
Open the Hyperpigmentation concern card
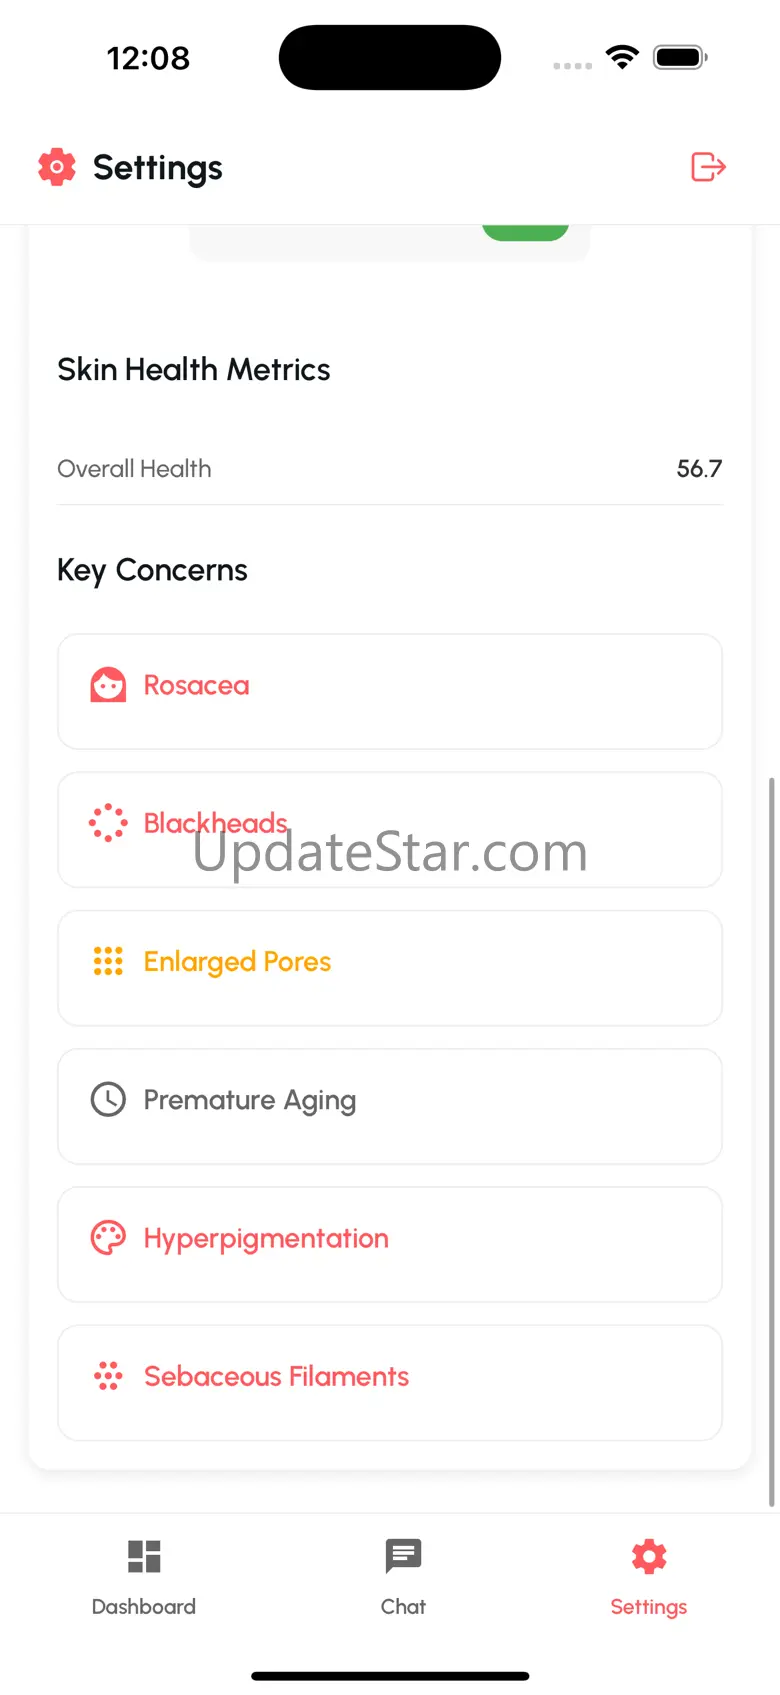pos(390,1244)
